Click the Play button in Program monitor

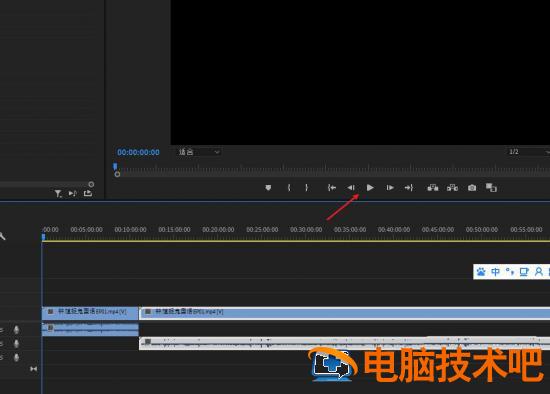click(x=370, y=188)
